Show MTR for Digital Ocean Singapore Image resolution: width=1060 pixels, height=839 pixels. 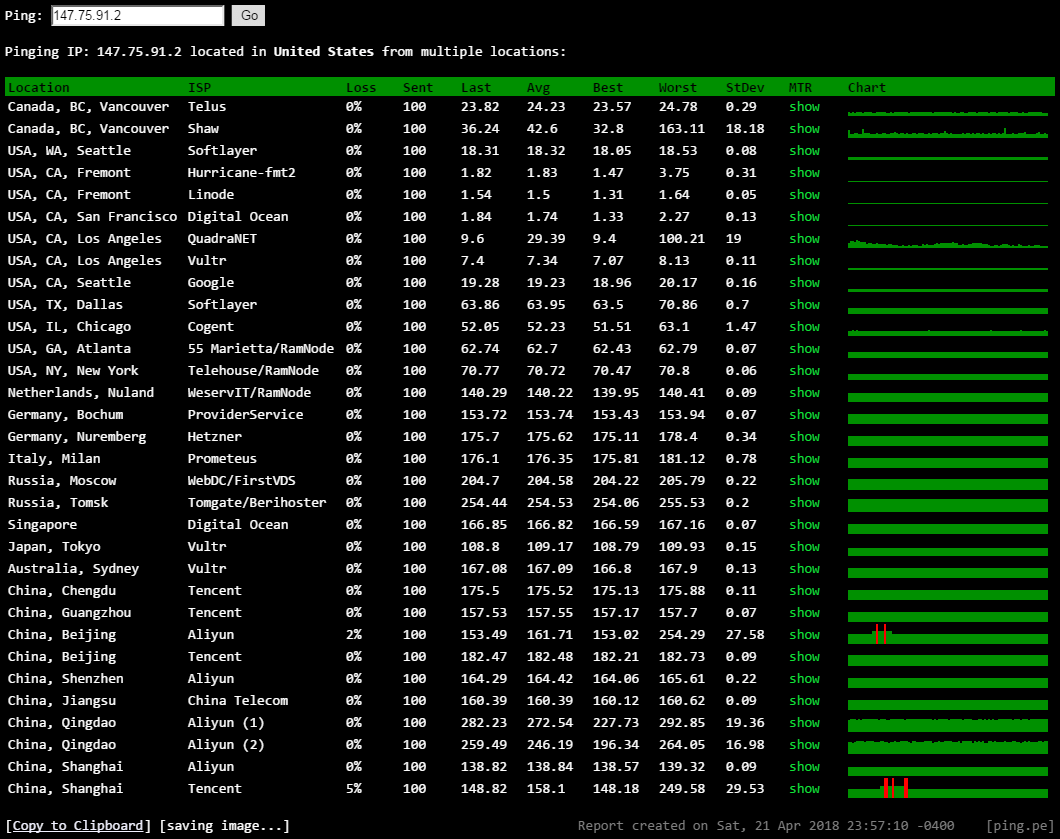(804, 525)
